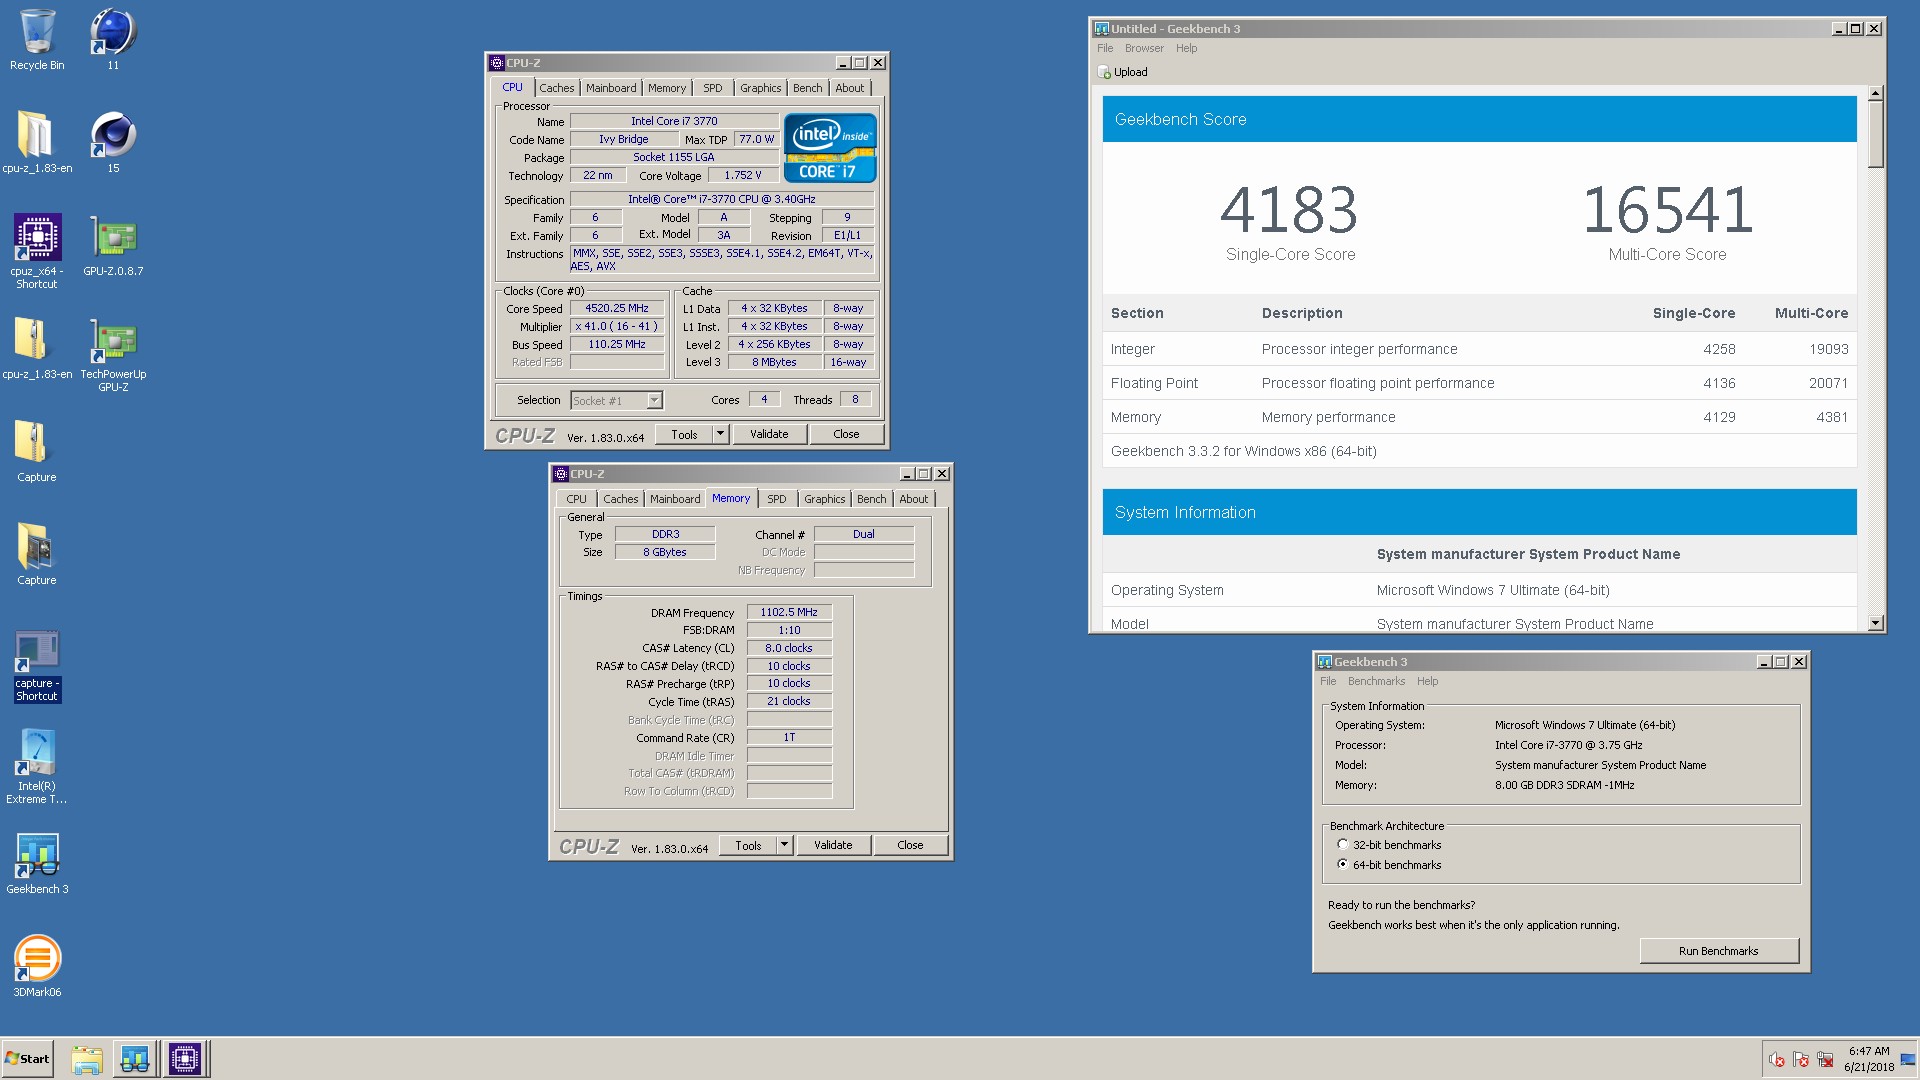Image resolution: width=1920 pixels, height=1080 pixels.
Task: Open the Help menu in Geekbench 3 small window
Action: 1427,681
